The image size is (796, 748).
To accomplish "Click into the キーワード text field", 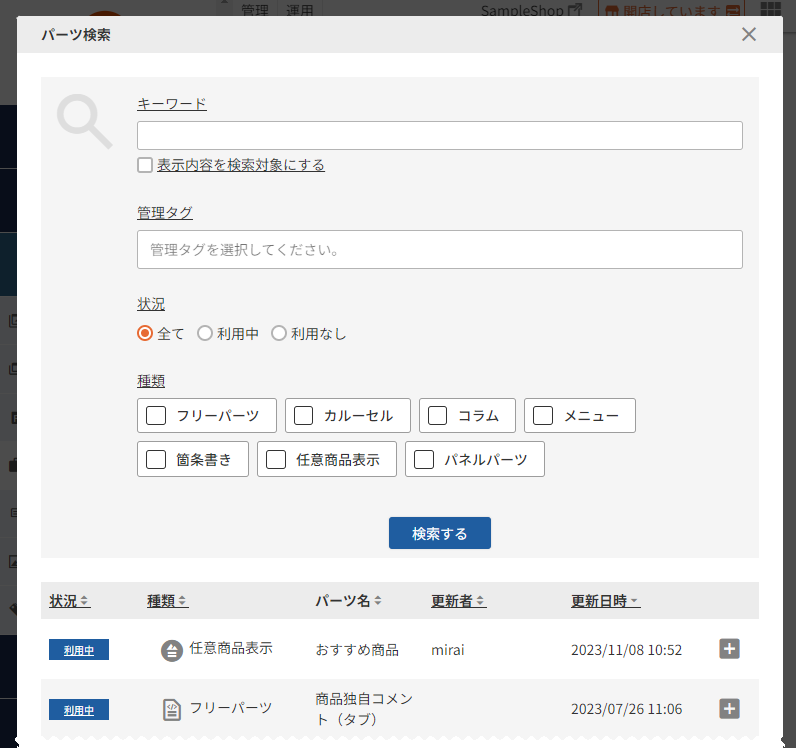I will [439, 136].
